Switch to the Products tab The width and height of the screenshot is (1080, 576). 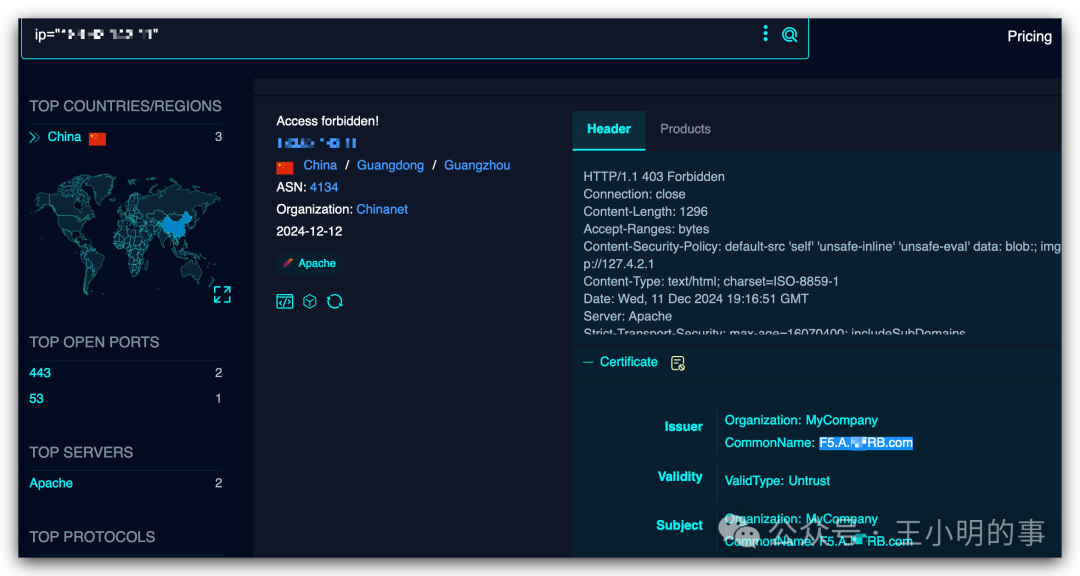(x=685, y=129)
